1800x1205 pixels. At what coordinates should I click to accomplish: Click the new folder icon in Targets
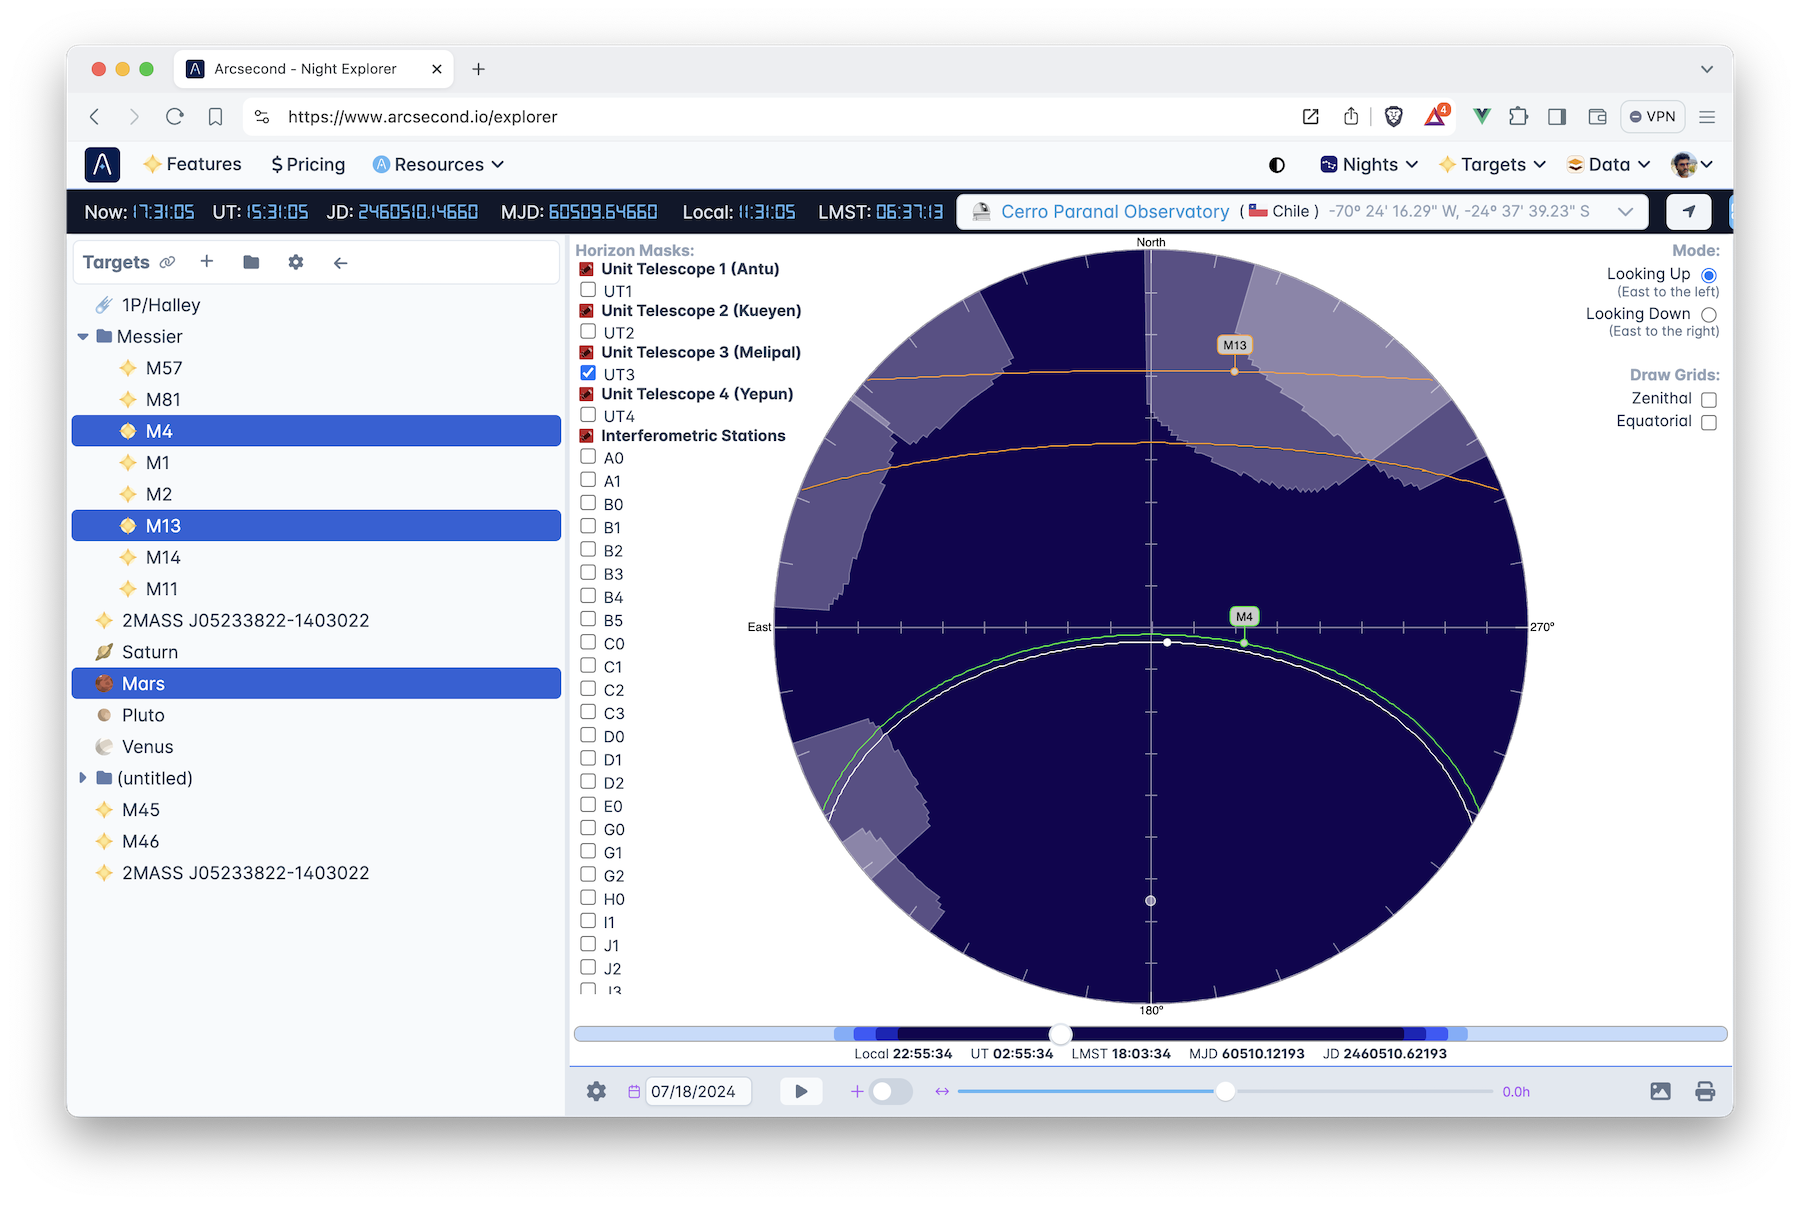pyautogui.click(x=251, y=262)
